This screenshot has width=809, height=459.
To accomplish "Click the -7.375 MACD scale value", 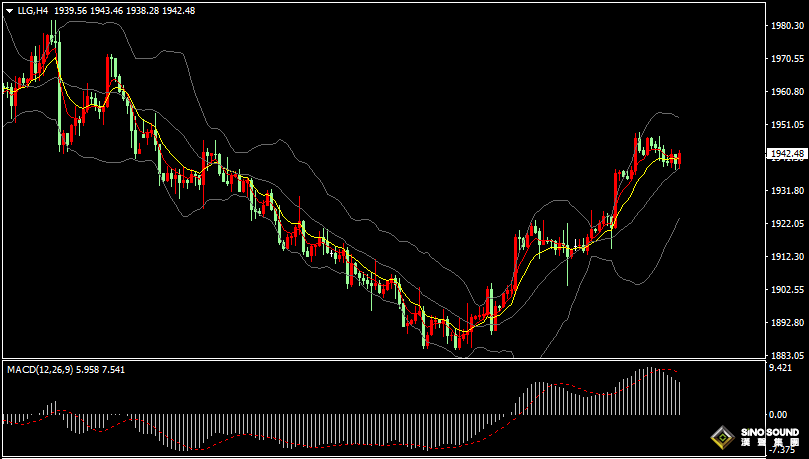I will 781,451.
